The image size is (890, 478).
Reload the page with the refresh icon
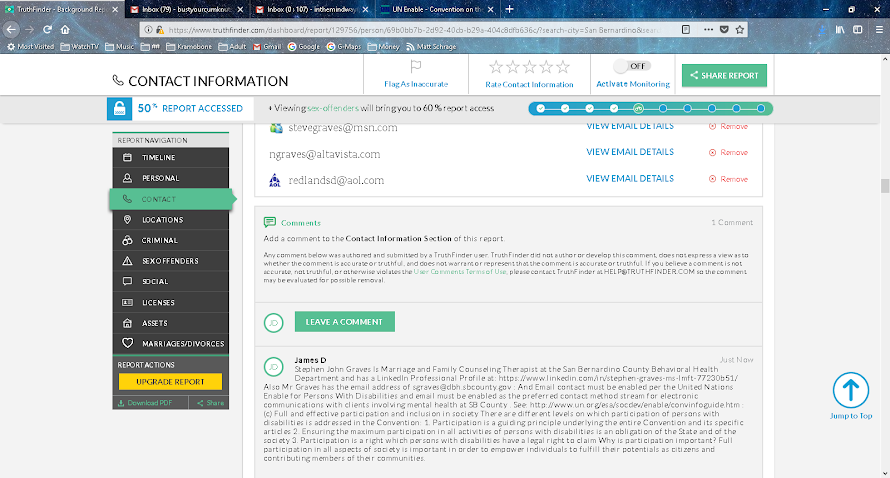click(48, 30)
